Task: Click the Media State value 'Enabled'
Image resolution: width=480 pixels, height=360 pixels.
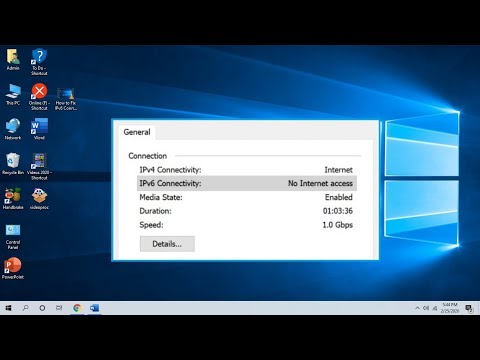Action: click(x=339, y=197)
